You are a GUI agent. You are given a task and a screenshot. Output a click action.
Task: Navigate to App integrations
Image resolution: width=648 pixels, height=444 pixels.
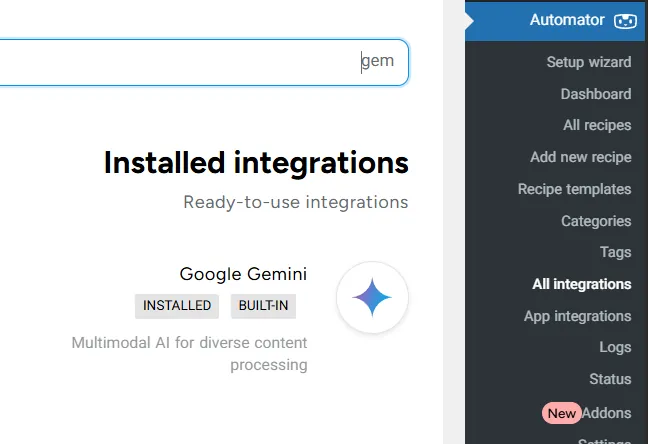(577, 316)
